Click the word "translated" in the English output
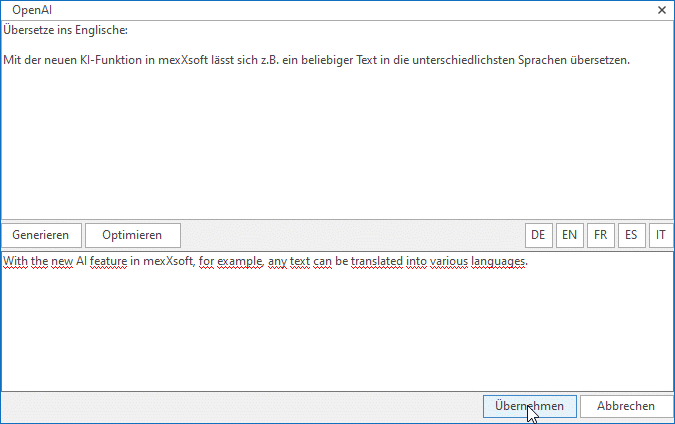This screenshot has height=424, width=675. (x=377, y=261)
